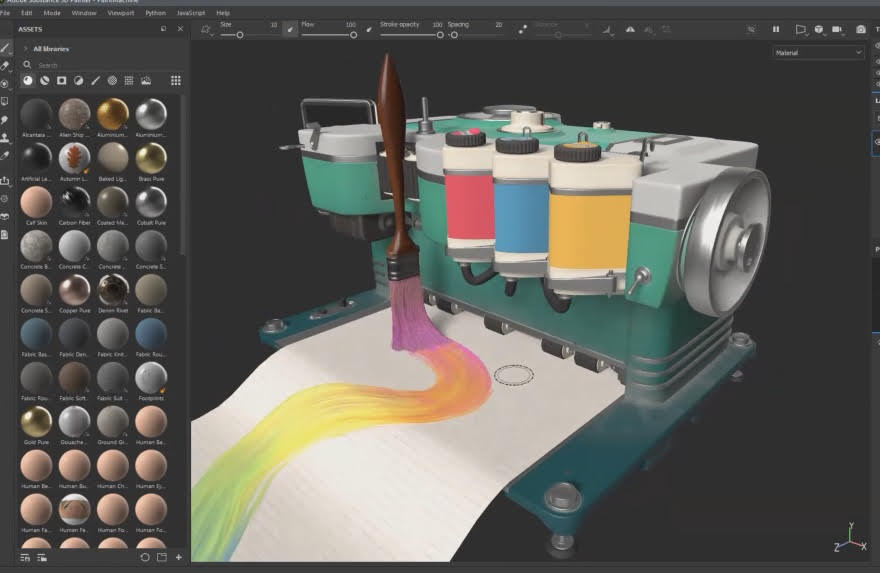
Task: Click the Stroke opacity slider handle
Action: 440,35
